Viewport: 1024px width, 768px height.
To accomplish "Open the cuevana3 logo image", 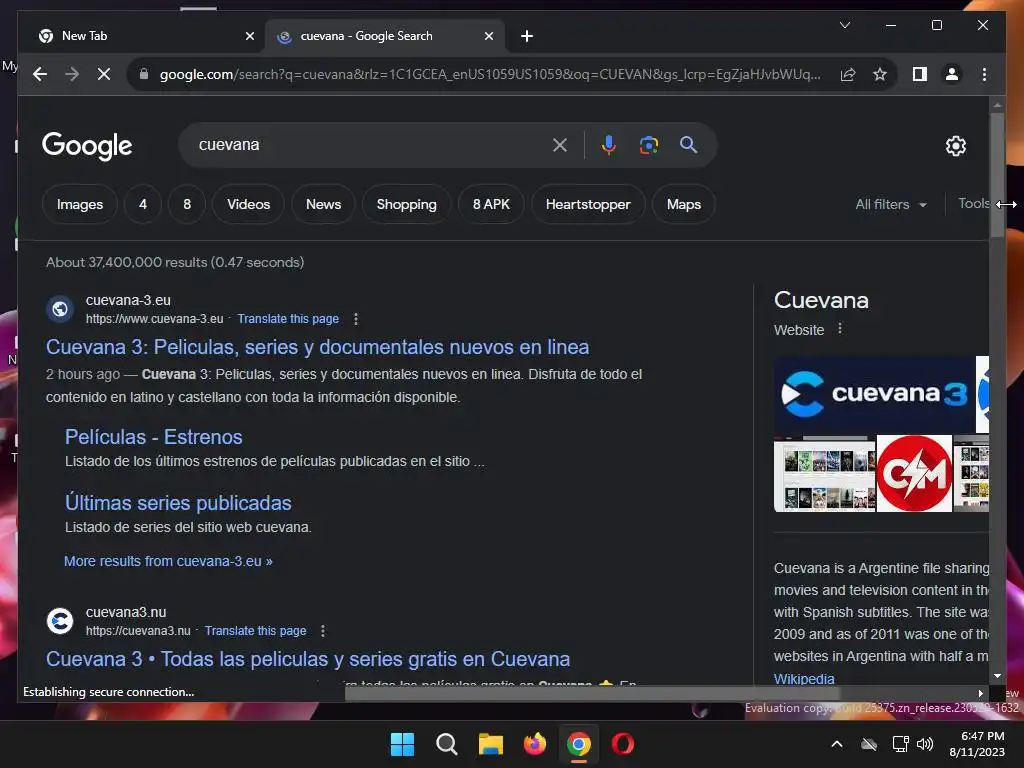I will tap(874, 394).
